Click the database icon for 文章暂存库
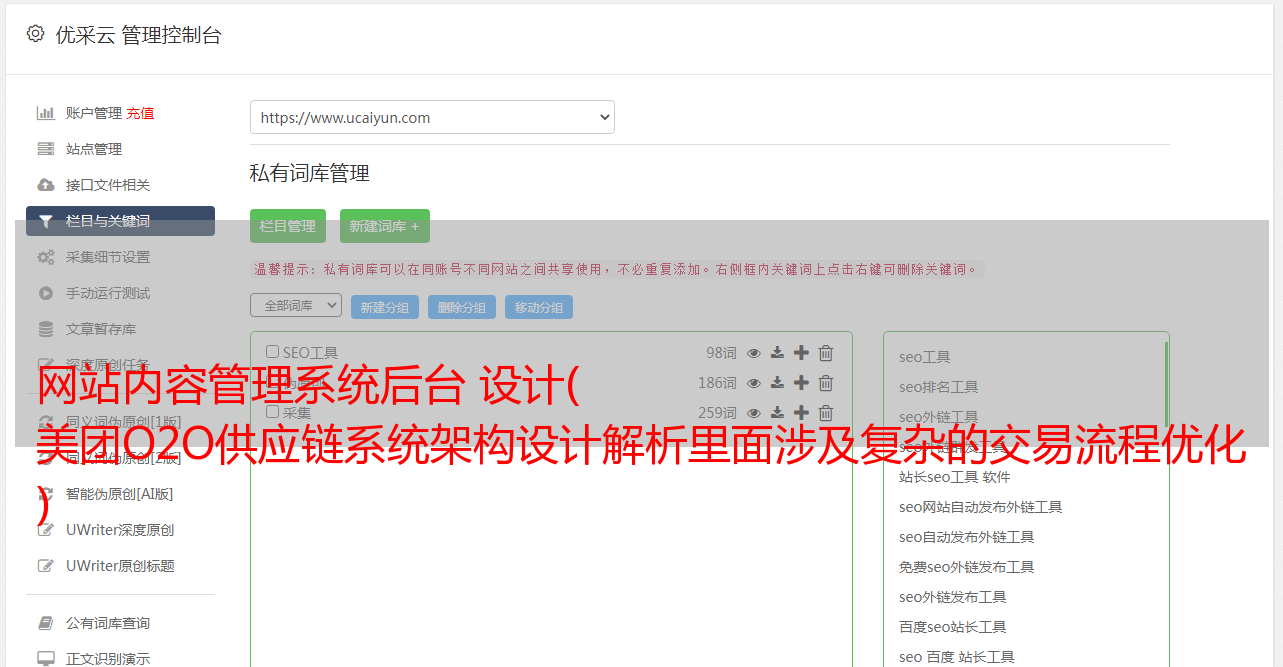Image resolution: width=1283 pixels, height=667 pixels. (45, 329)
